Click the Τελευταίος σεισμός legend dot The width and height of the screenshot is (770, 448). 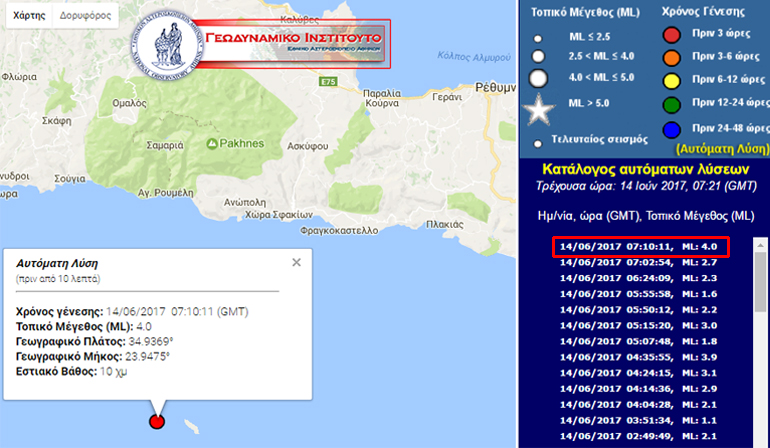click(539, 141)
